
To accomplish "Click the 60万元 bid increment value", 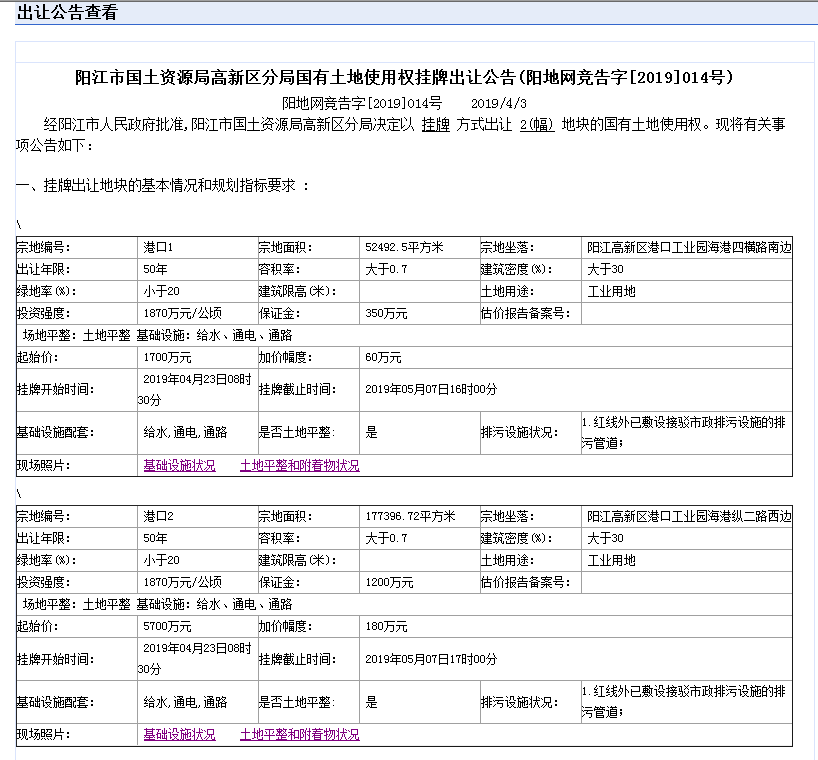I will [383, 358].
